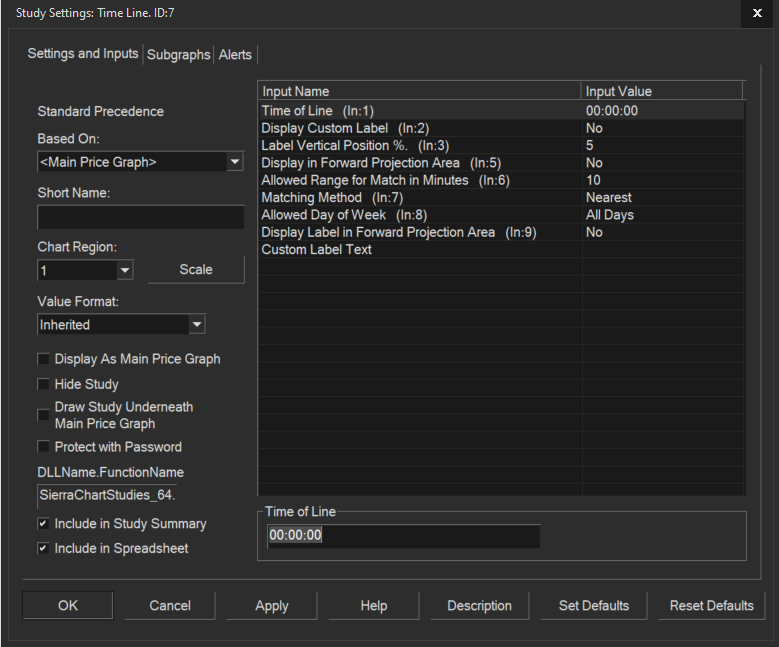Click the Time of Line edit box
The image size is (779, 647).
coord(403,536)
